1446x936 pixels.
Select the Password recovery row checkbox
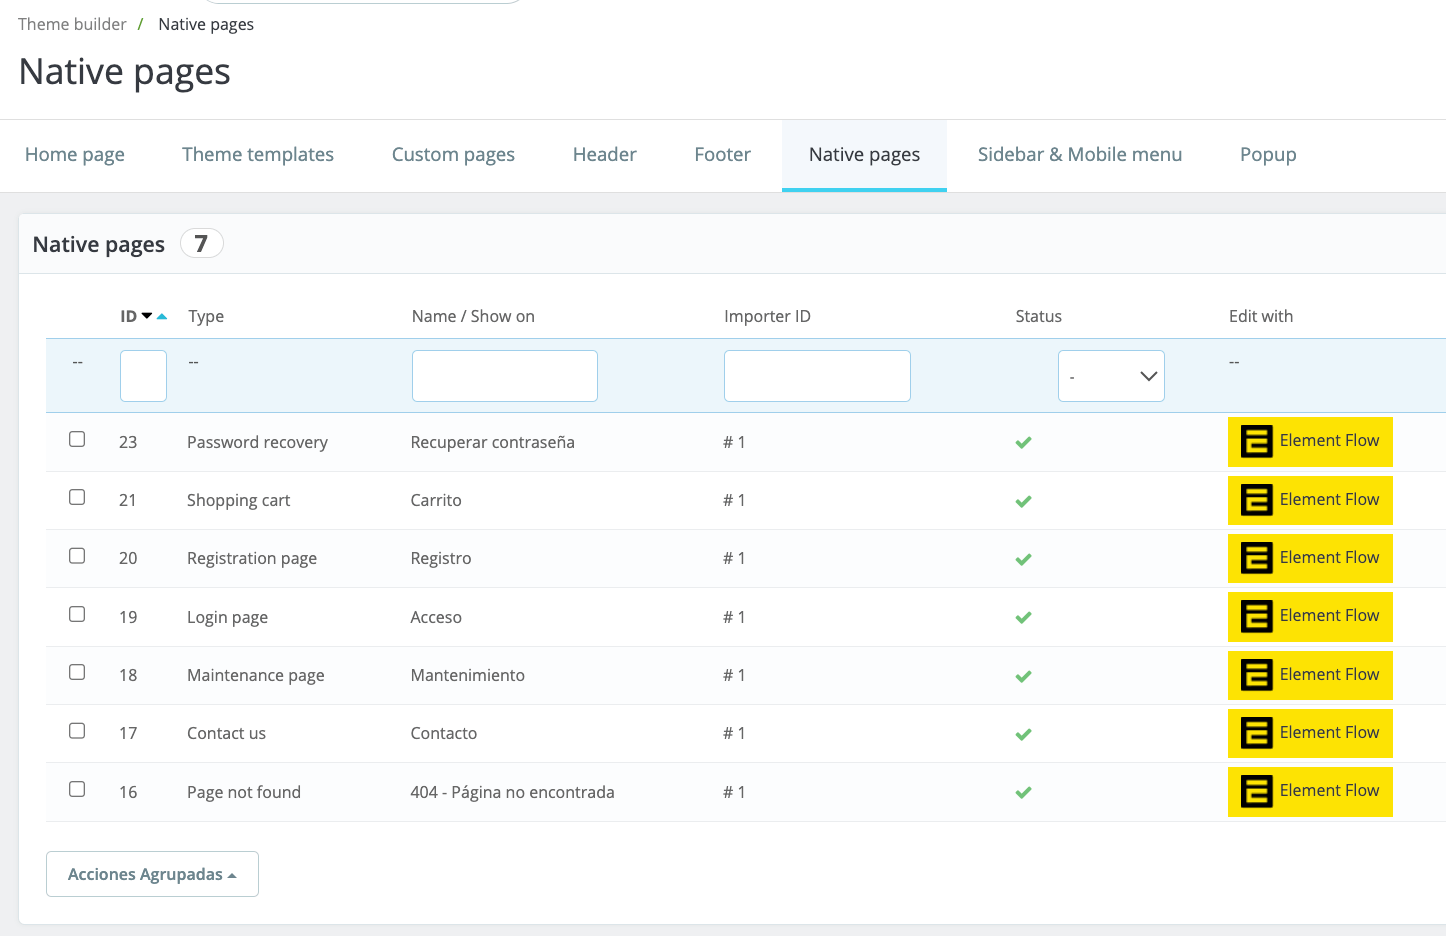point(77,439)
